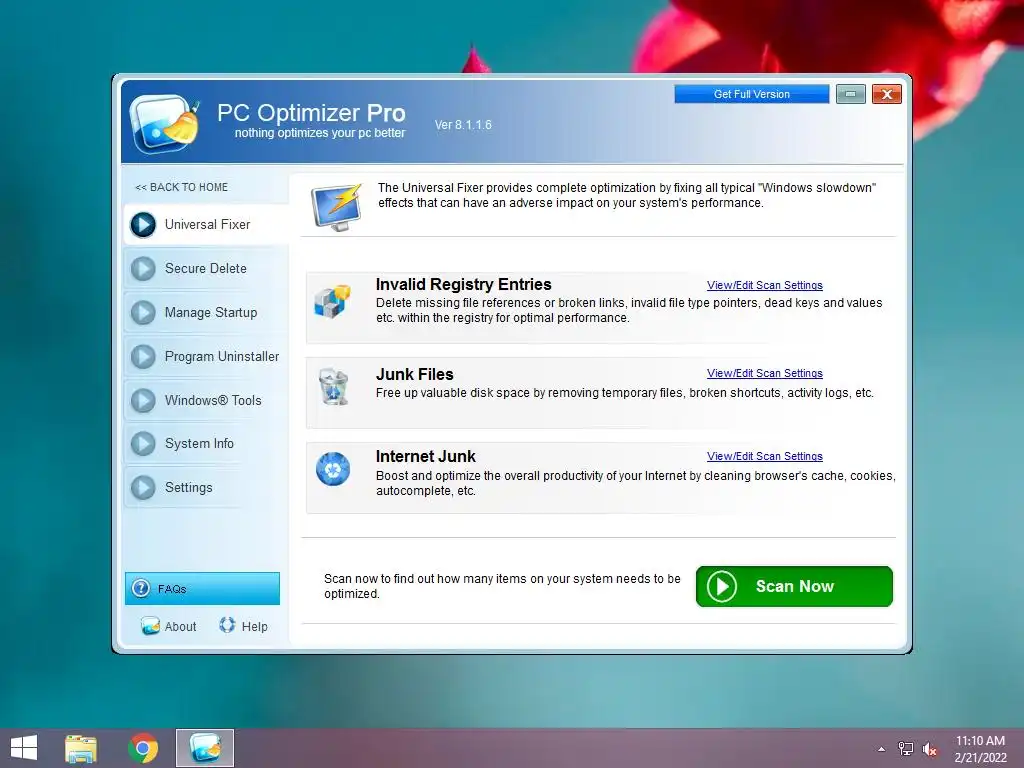Viewport: 1024px width, 768px height.
Task: Go back via << BACK TO HOME
Action: [x=182, y=187]
